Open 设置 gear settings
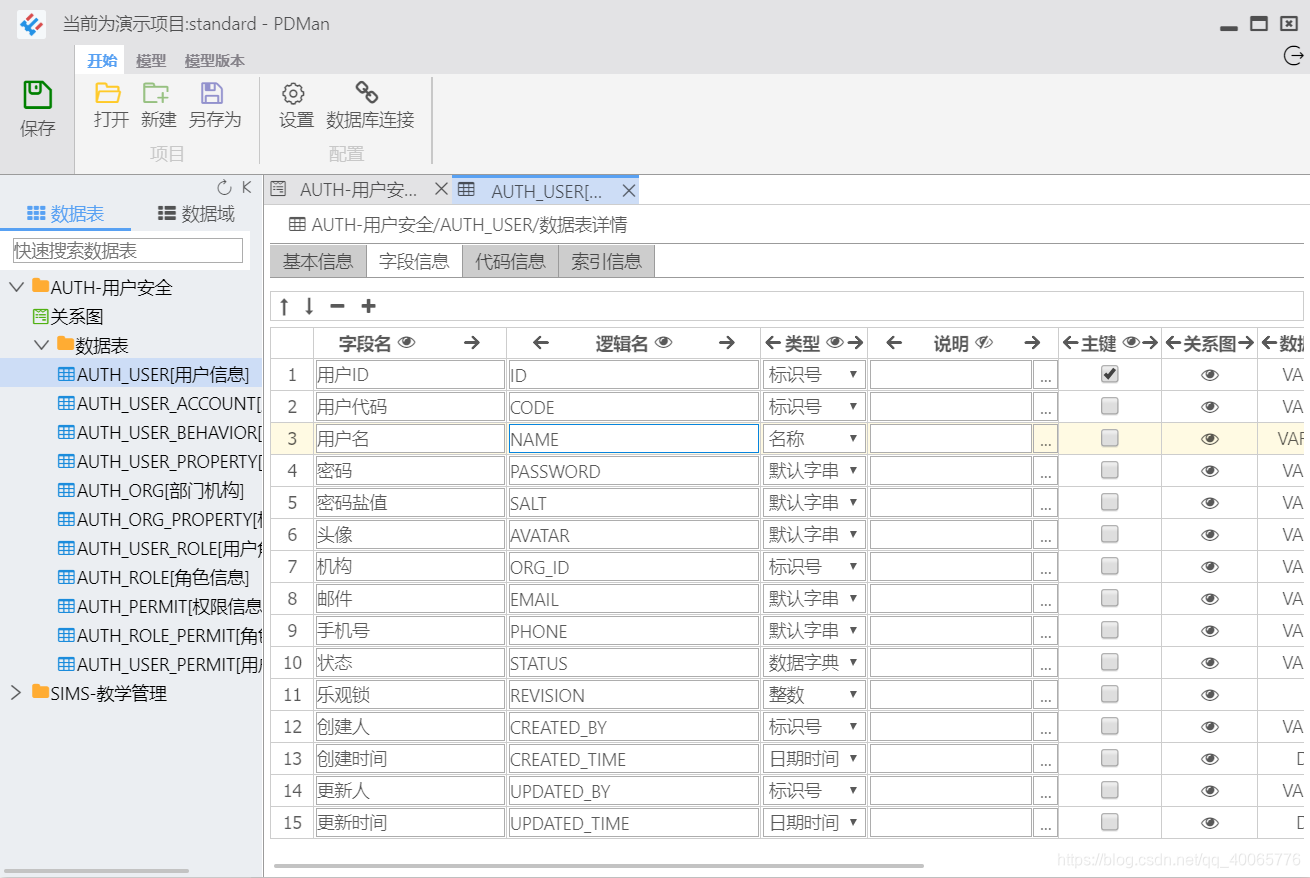The image size is (1310, 878). (296, 106)
